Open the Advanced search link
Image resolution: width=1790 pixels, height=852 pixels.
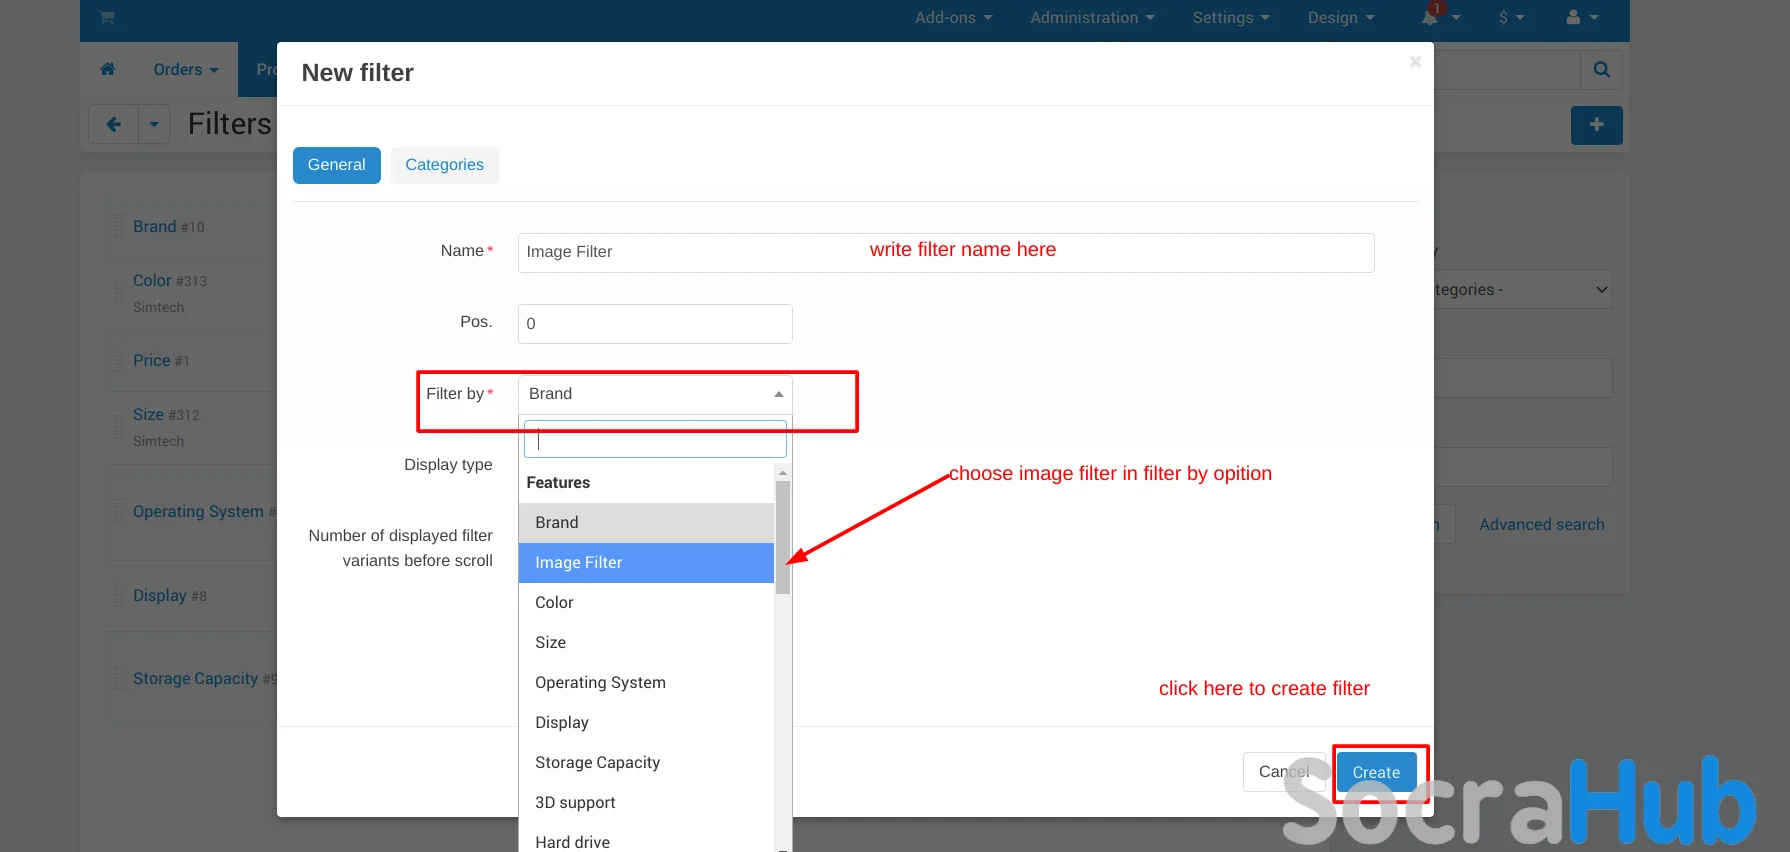click(1541, 525)
